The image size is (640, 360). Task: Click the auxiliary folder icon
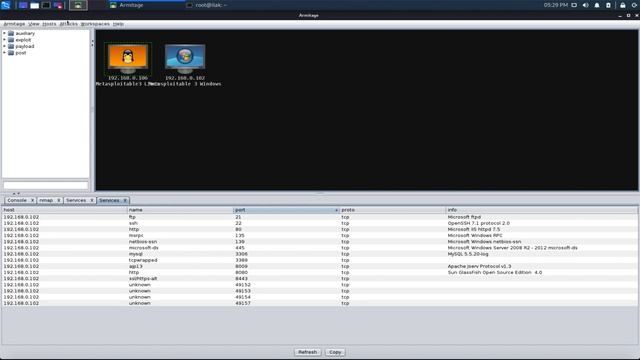pos(11,33)
